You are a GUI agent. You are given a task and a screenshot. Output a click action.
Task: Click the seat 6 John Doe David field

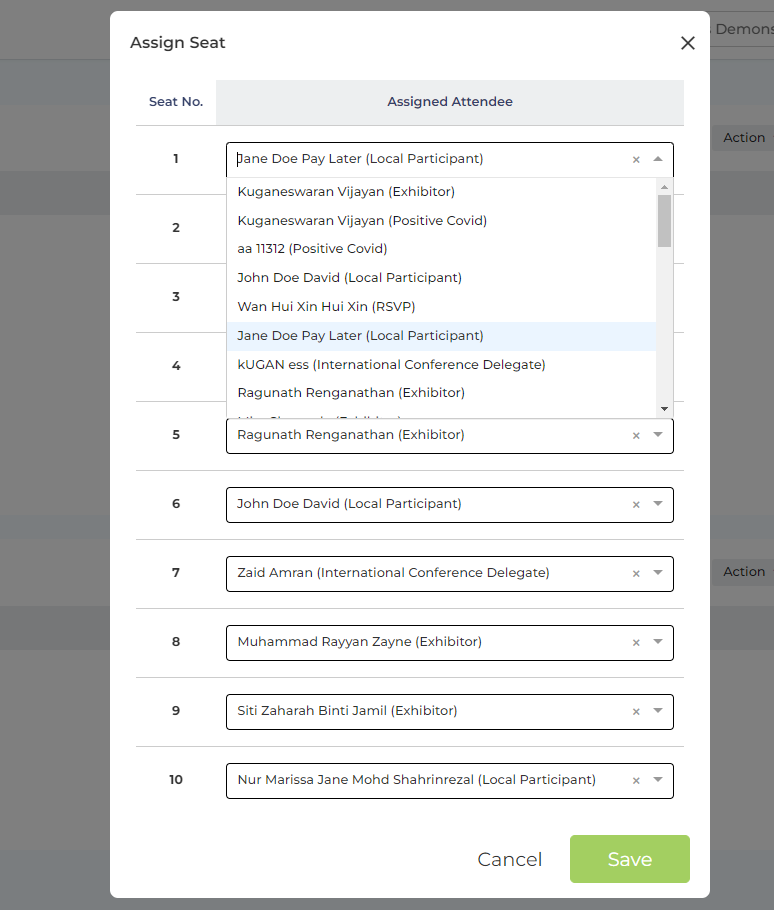450,504
